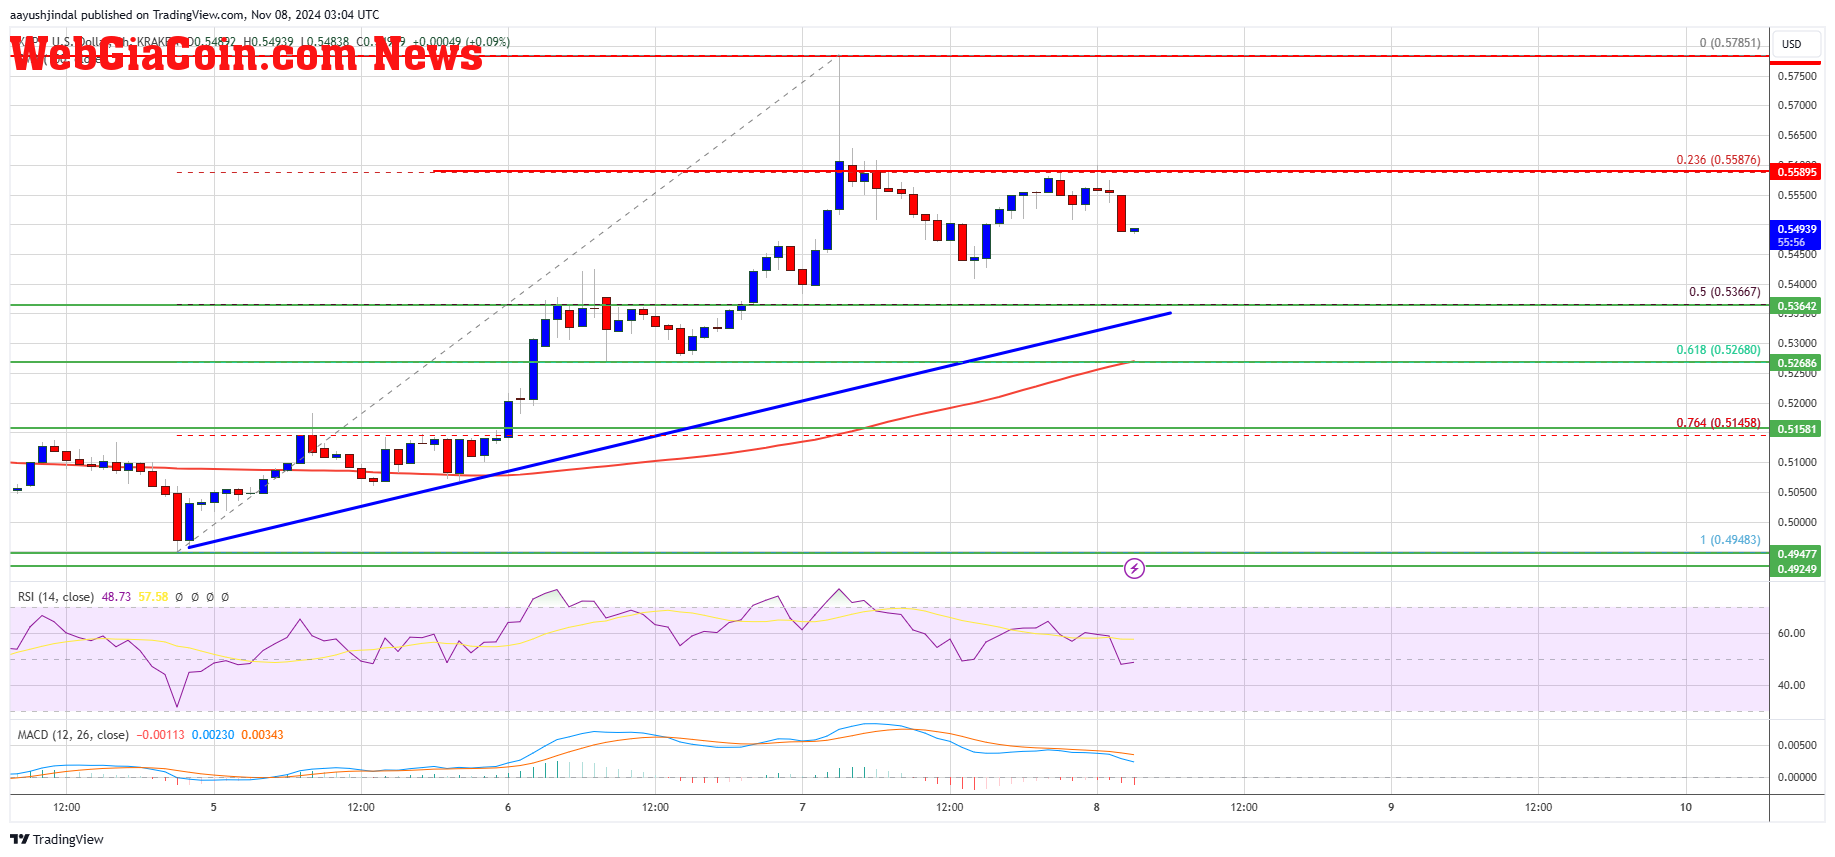Screen dimensions: 1835x857
Task: Click the RSI moving average value 57.58
Action: 153,597
